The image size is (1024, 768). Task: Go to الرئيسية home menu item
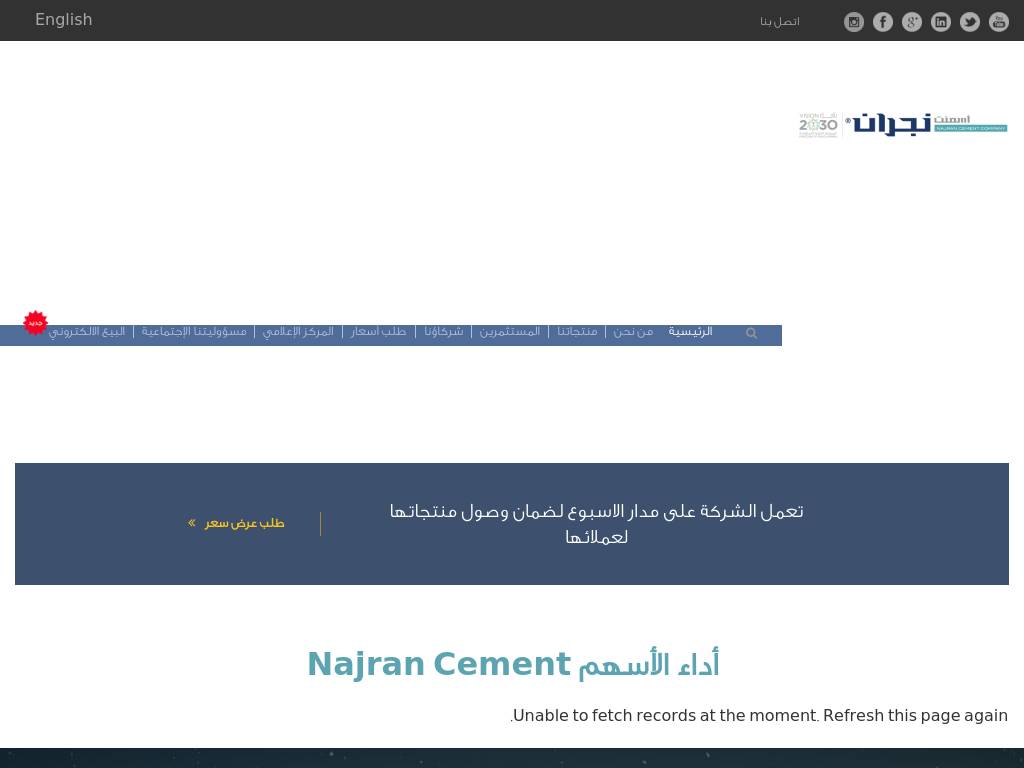pyautogui.click(x=690, y=332)
